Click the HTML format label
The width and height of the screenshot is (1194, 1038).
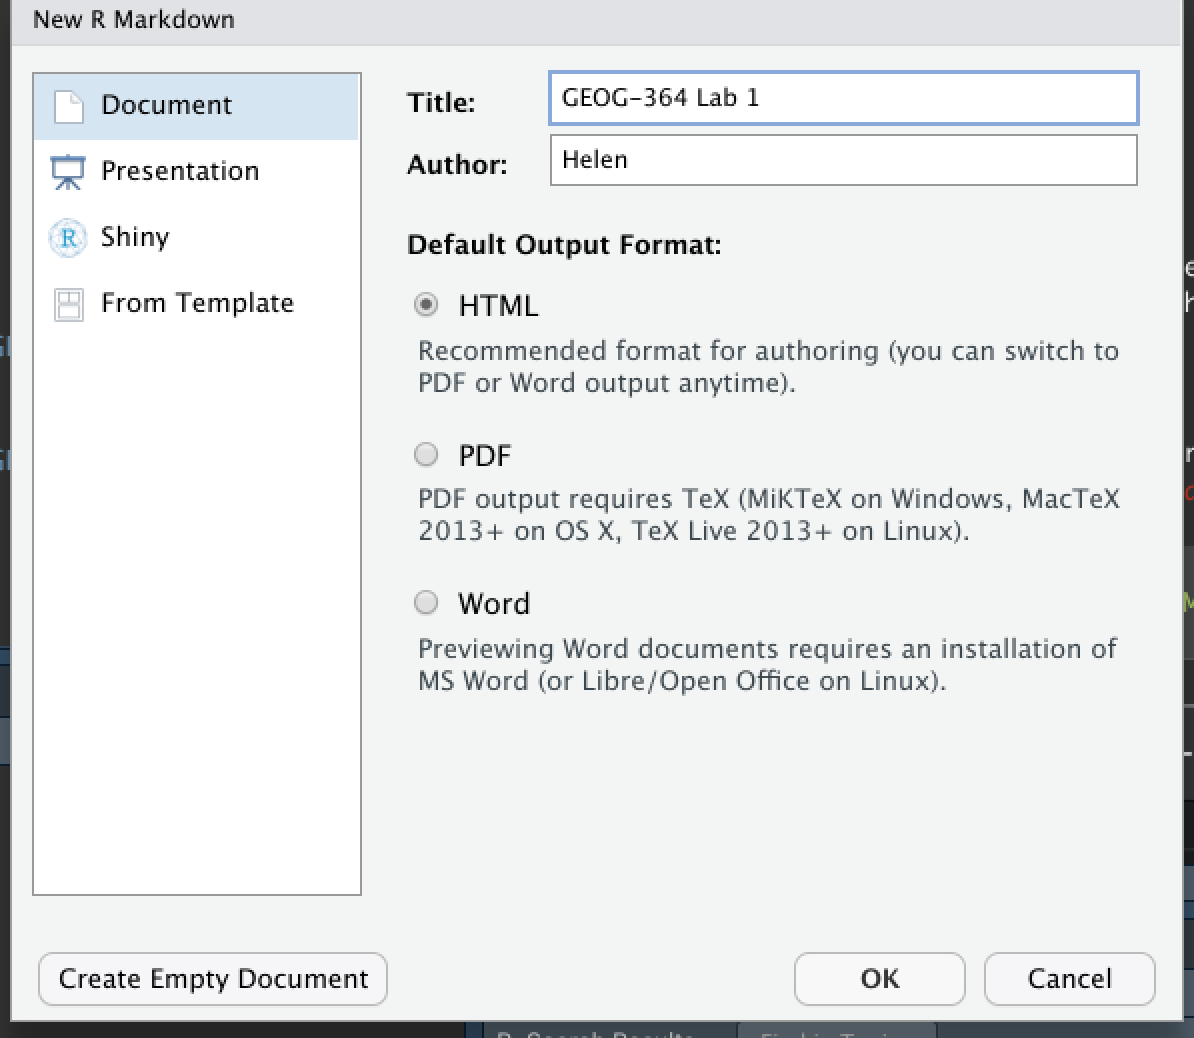click(x=498, y=306)
